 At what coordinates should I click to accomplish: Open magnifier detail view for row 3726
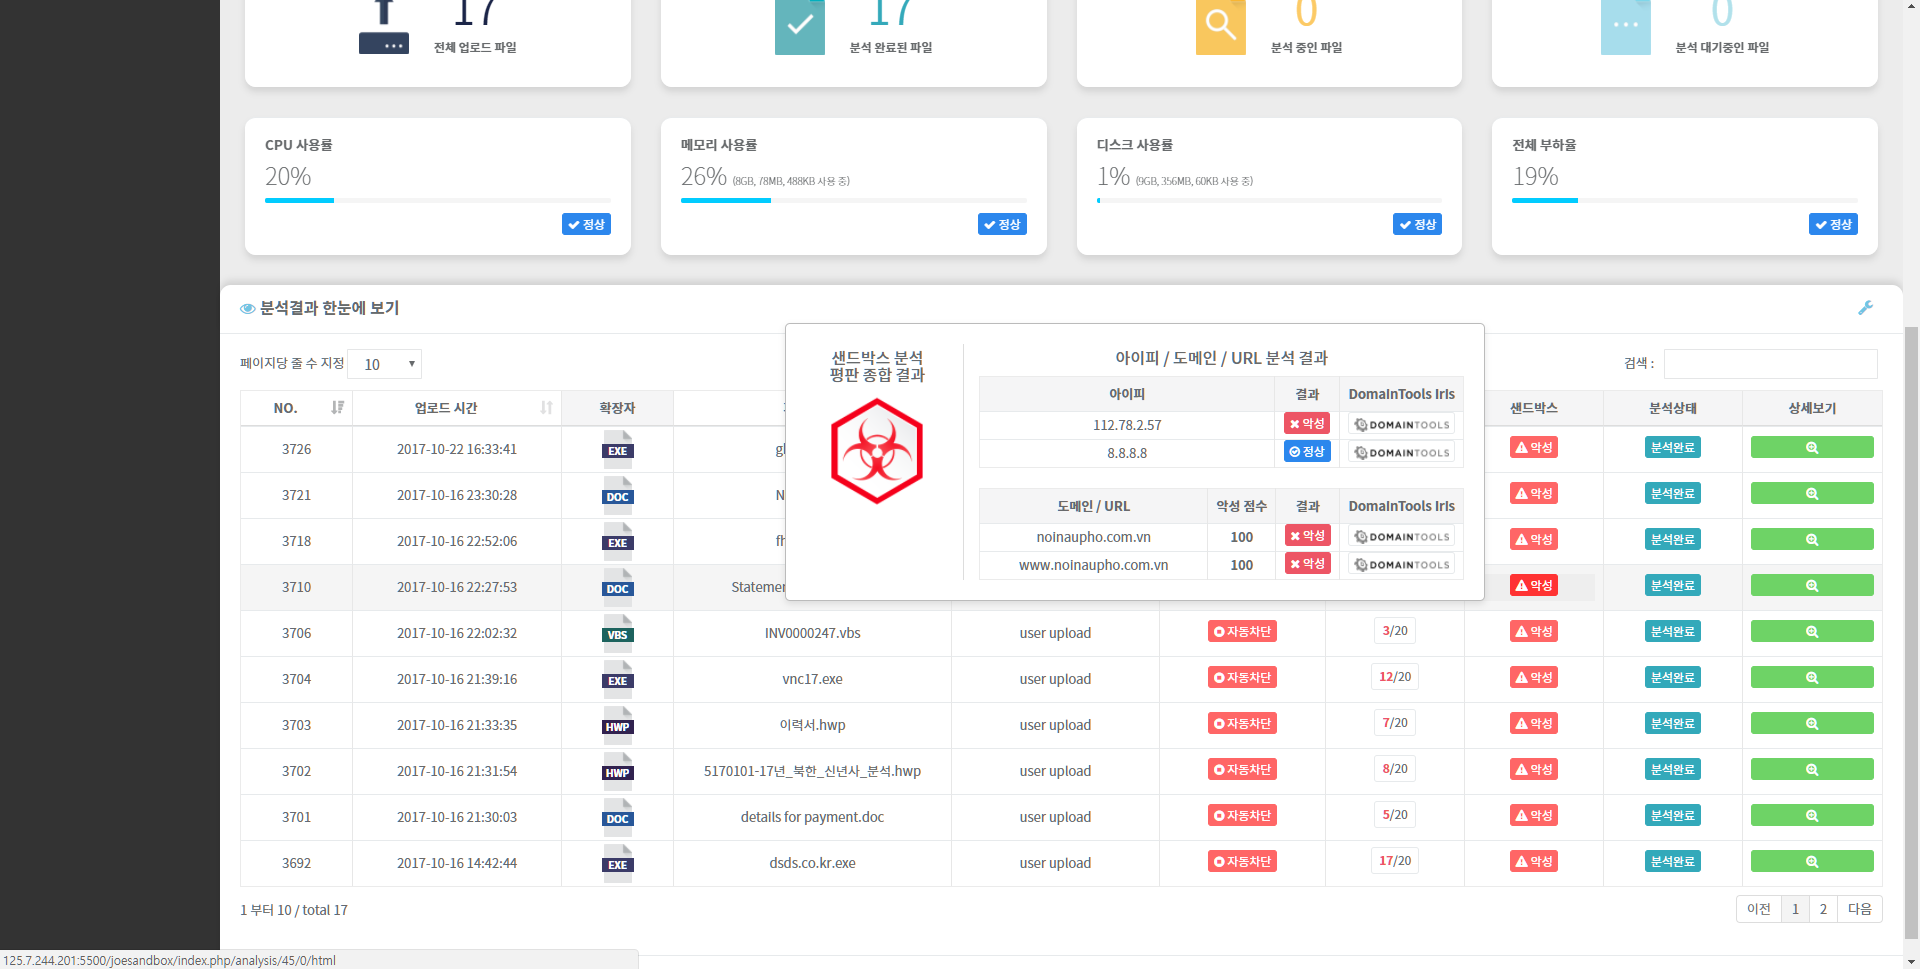point(1811,448)
